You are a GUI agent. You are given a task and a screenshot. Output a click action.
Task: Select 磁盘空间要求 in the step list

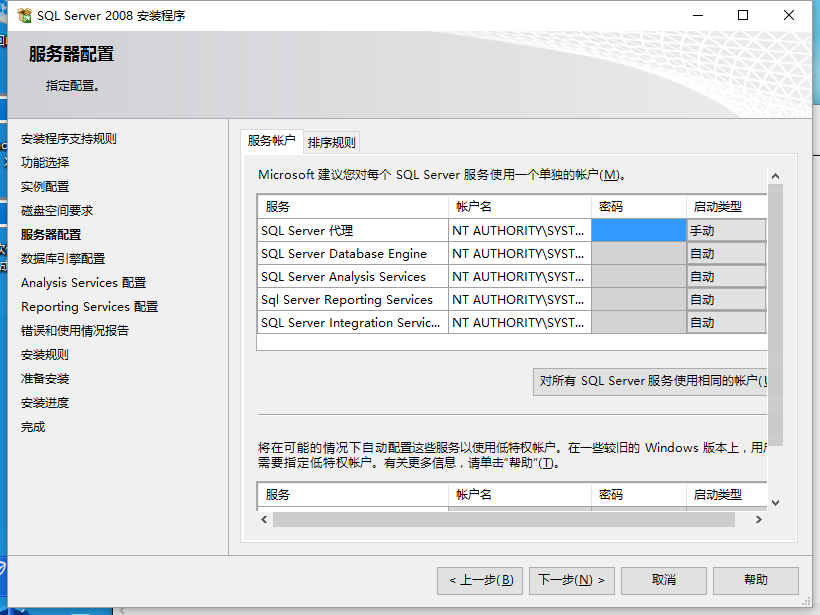click(57, 211)
